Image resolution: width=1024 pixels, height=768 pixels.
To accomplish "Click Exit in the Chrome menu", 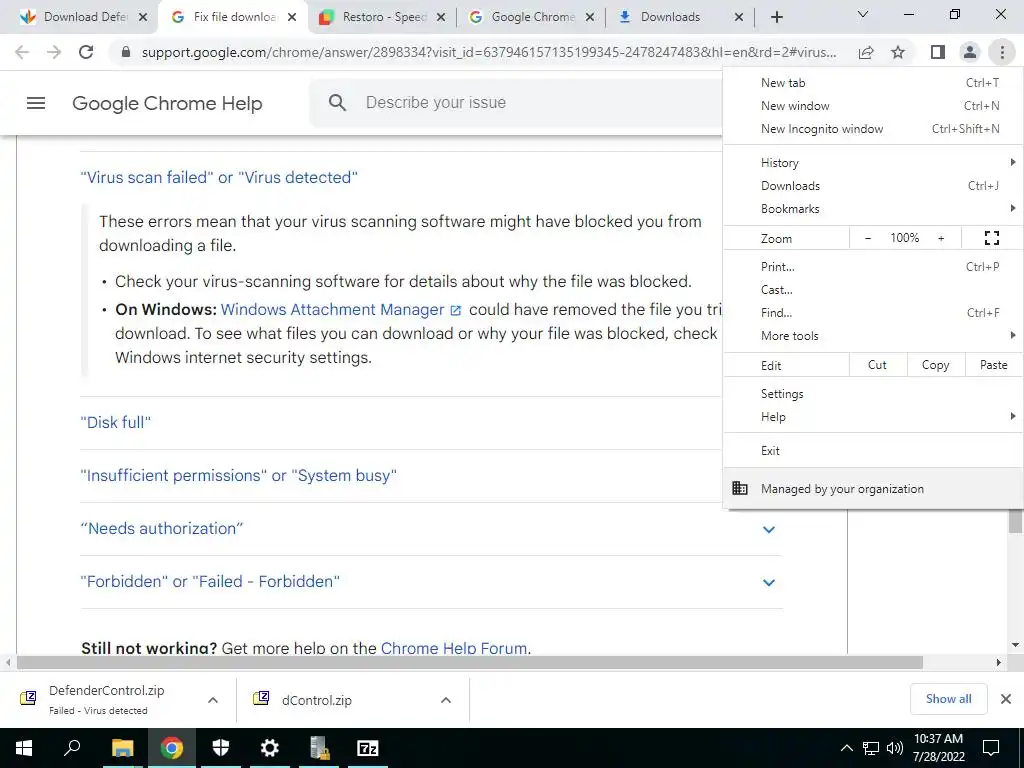I will (873, 451).
